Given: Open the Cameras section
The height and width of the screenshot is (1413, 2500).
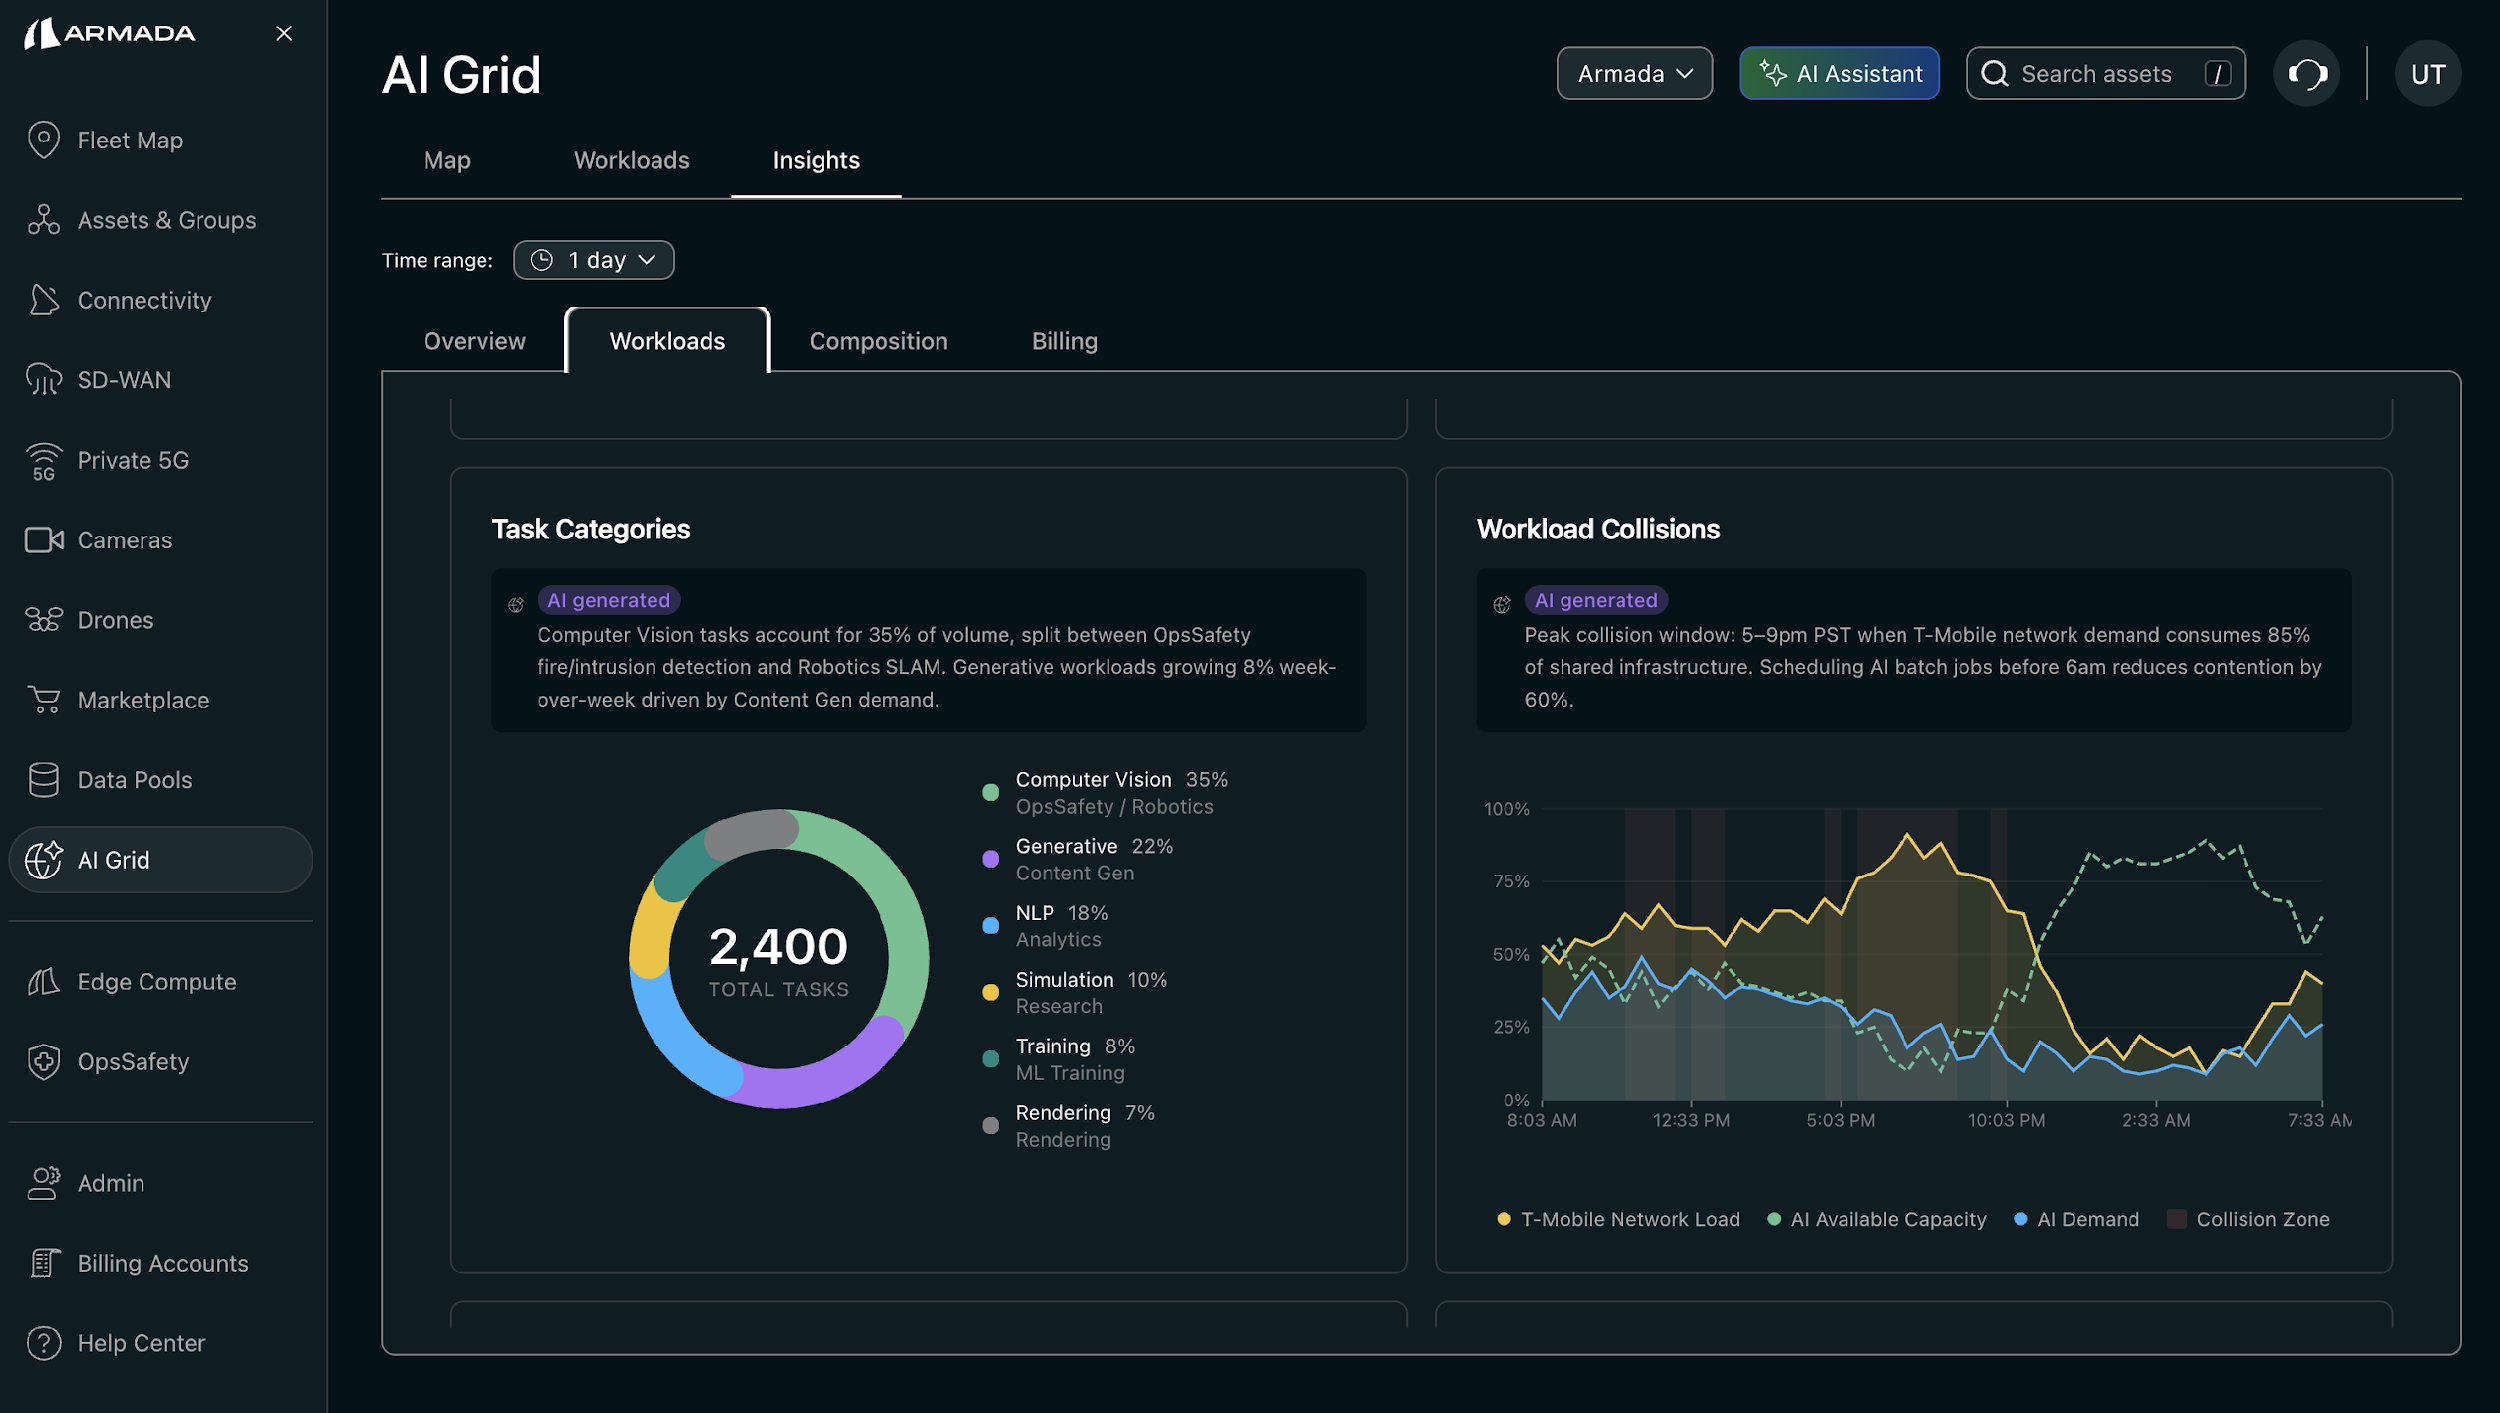Looking at the screenshot, I should (x=44, y=539).
